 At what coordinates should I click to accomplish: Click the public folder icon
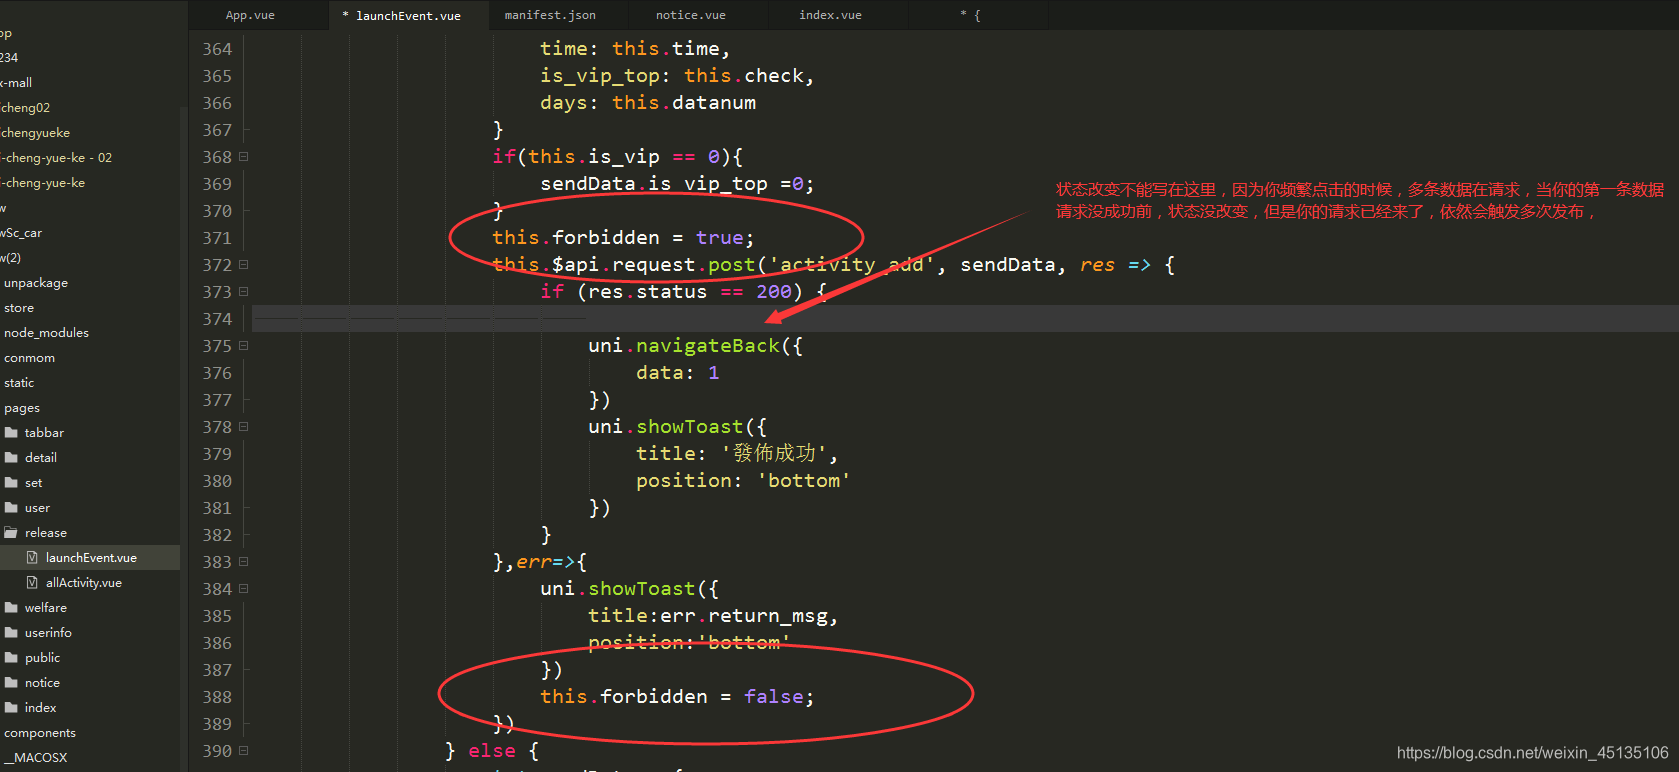point(11,658)
